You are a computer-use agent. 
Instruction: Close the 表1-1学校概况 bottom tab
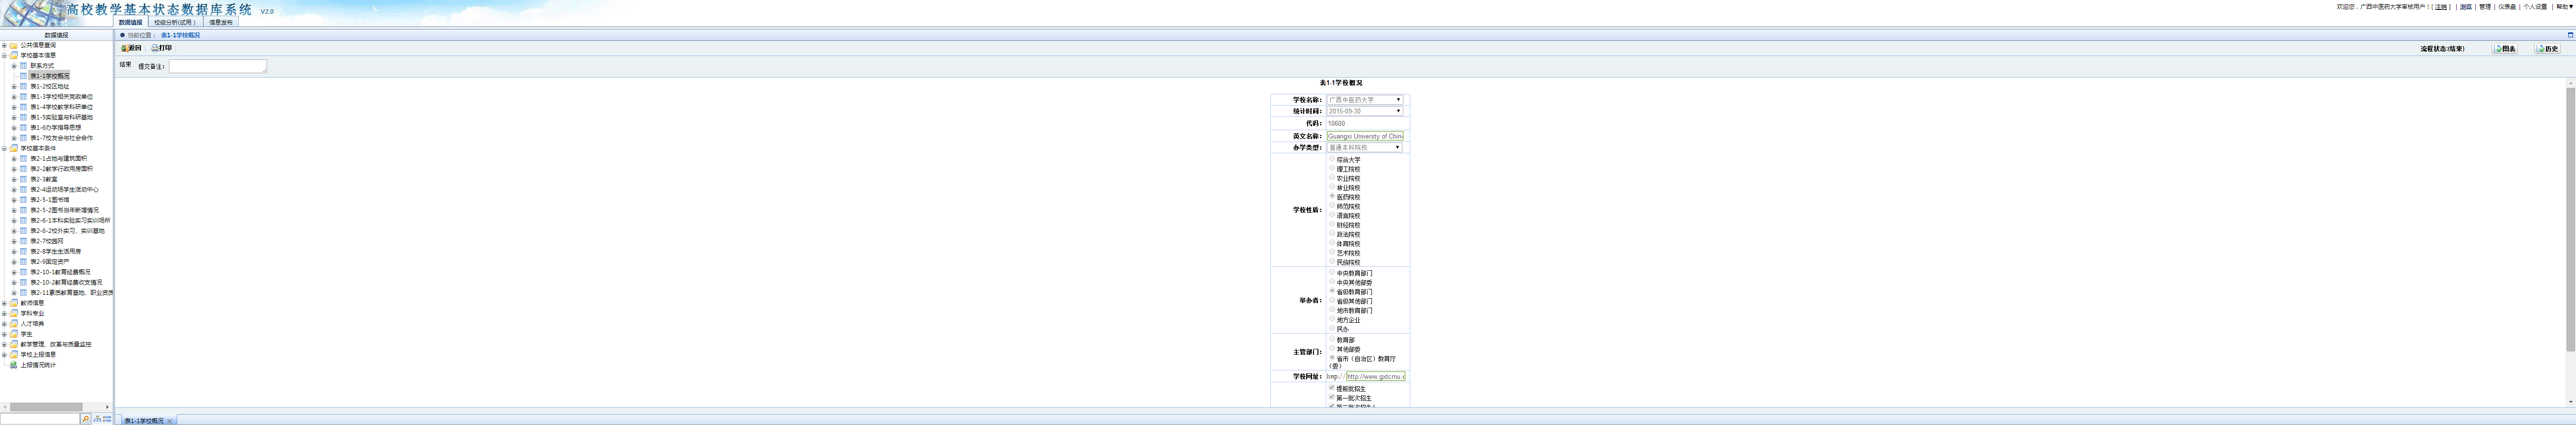tap(170, 421)
